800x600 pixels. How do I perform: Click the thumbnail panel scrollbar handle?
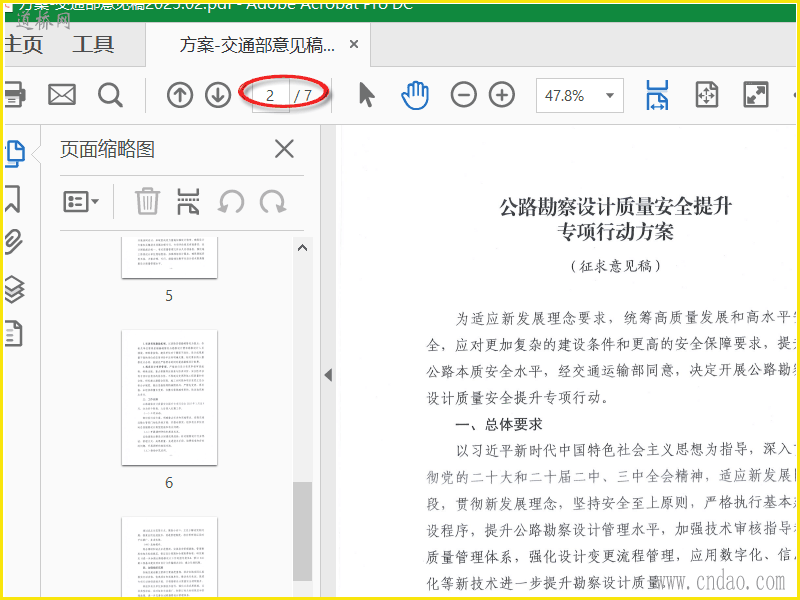[x=303, y=531]
